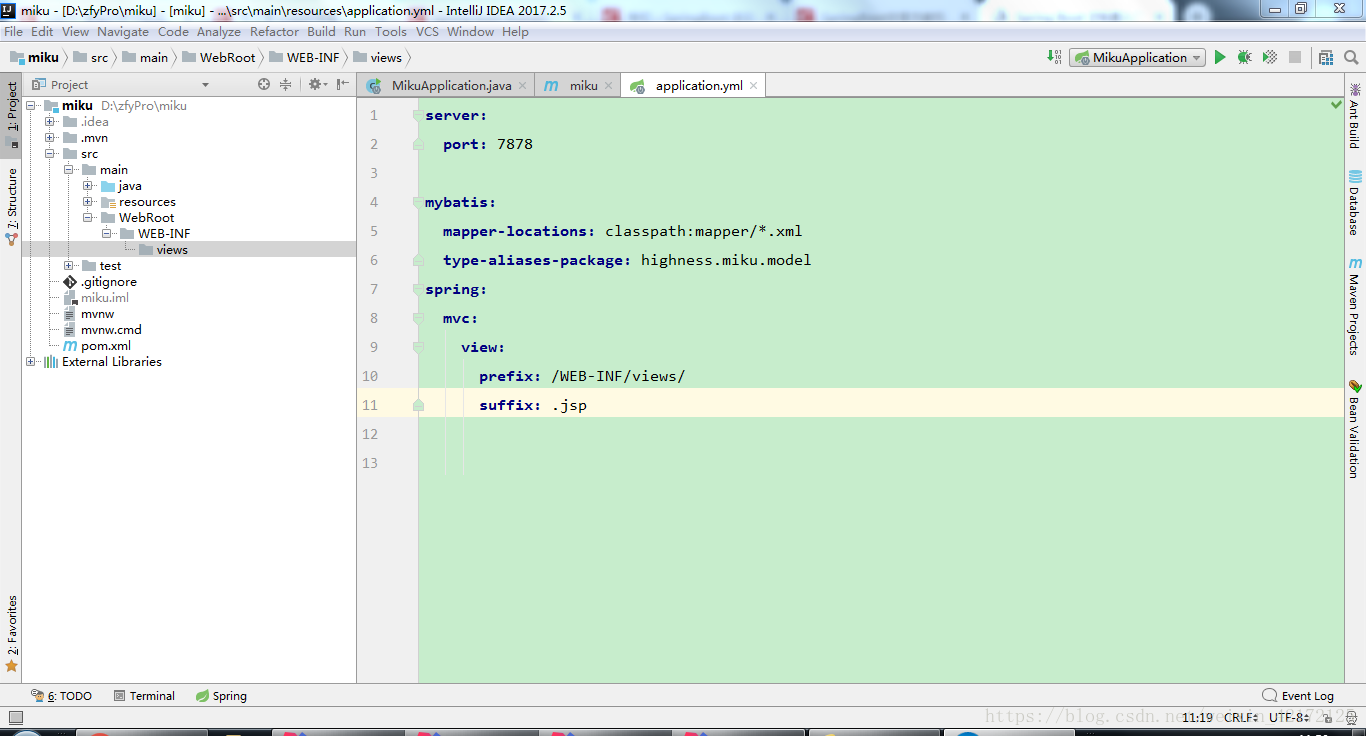Click the tool windows toggle in status bar corner
This screenshot has height=736, width=1366.
[15, 717]
